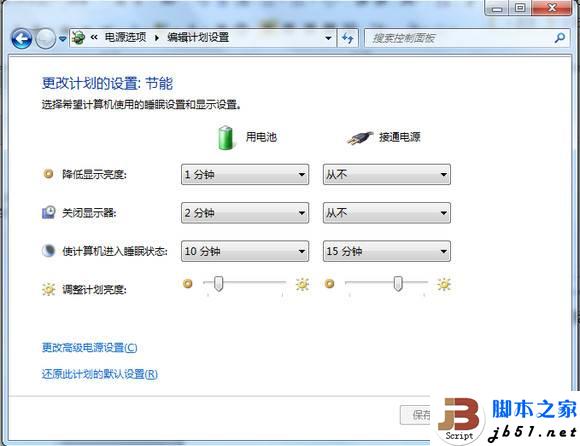
Task: Open the dim display dropdown showing 1 分钟
Action: (245, 175)
